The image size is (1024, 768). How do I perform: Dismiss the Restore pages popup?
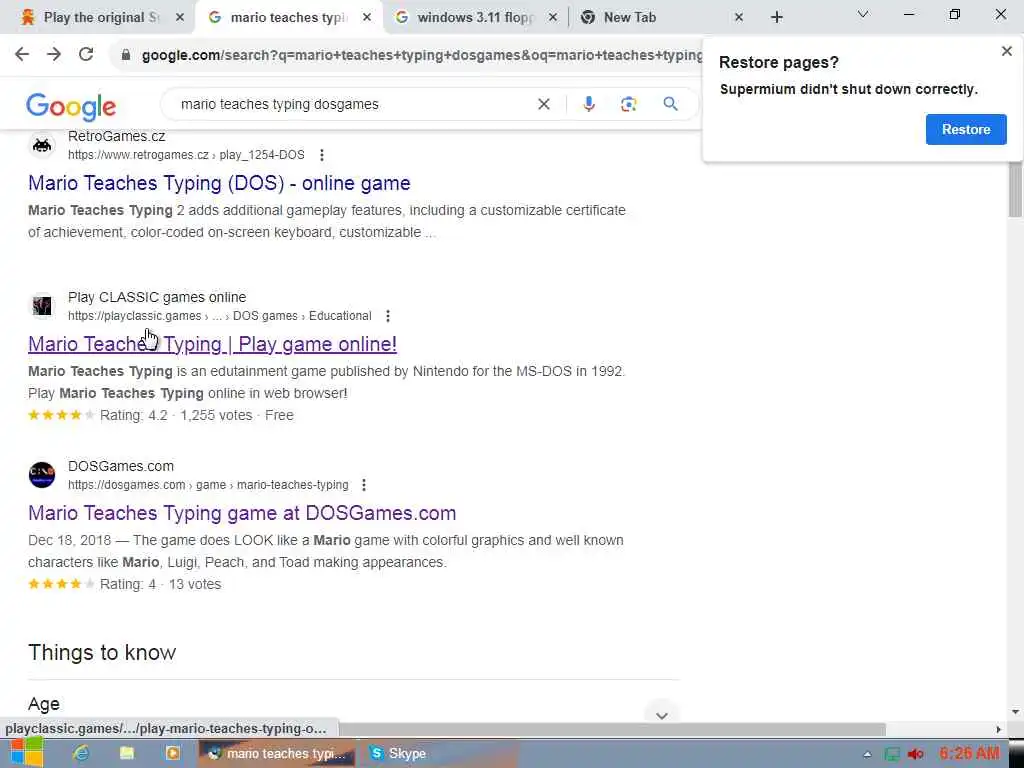(1006, 52)
